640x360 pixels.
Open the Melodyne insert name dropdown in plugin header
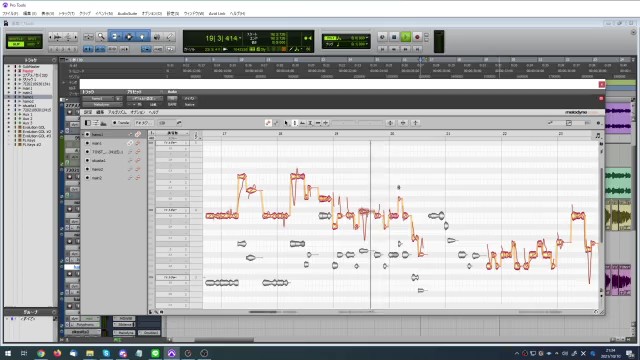click(102, 104)
